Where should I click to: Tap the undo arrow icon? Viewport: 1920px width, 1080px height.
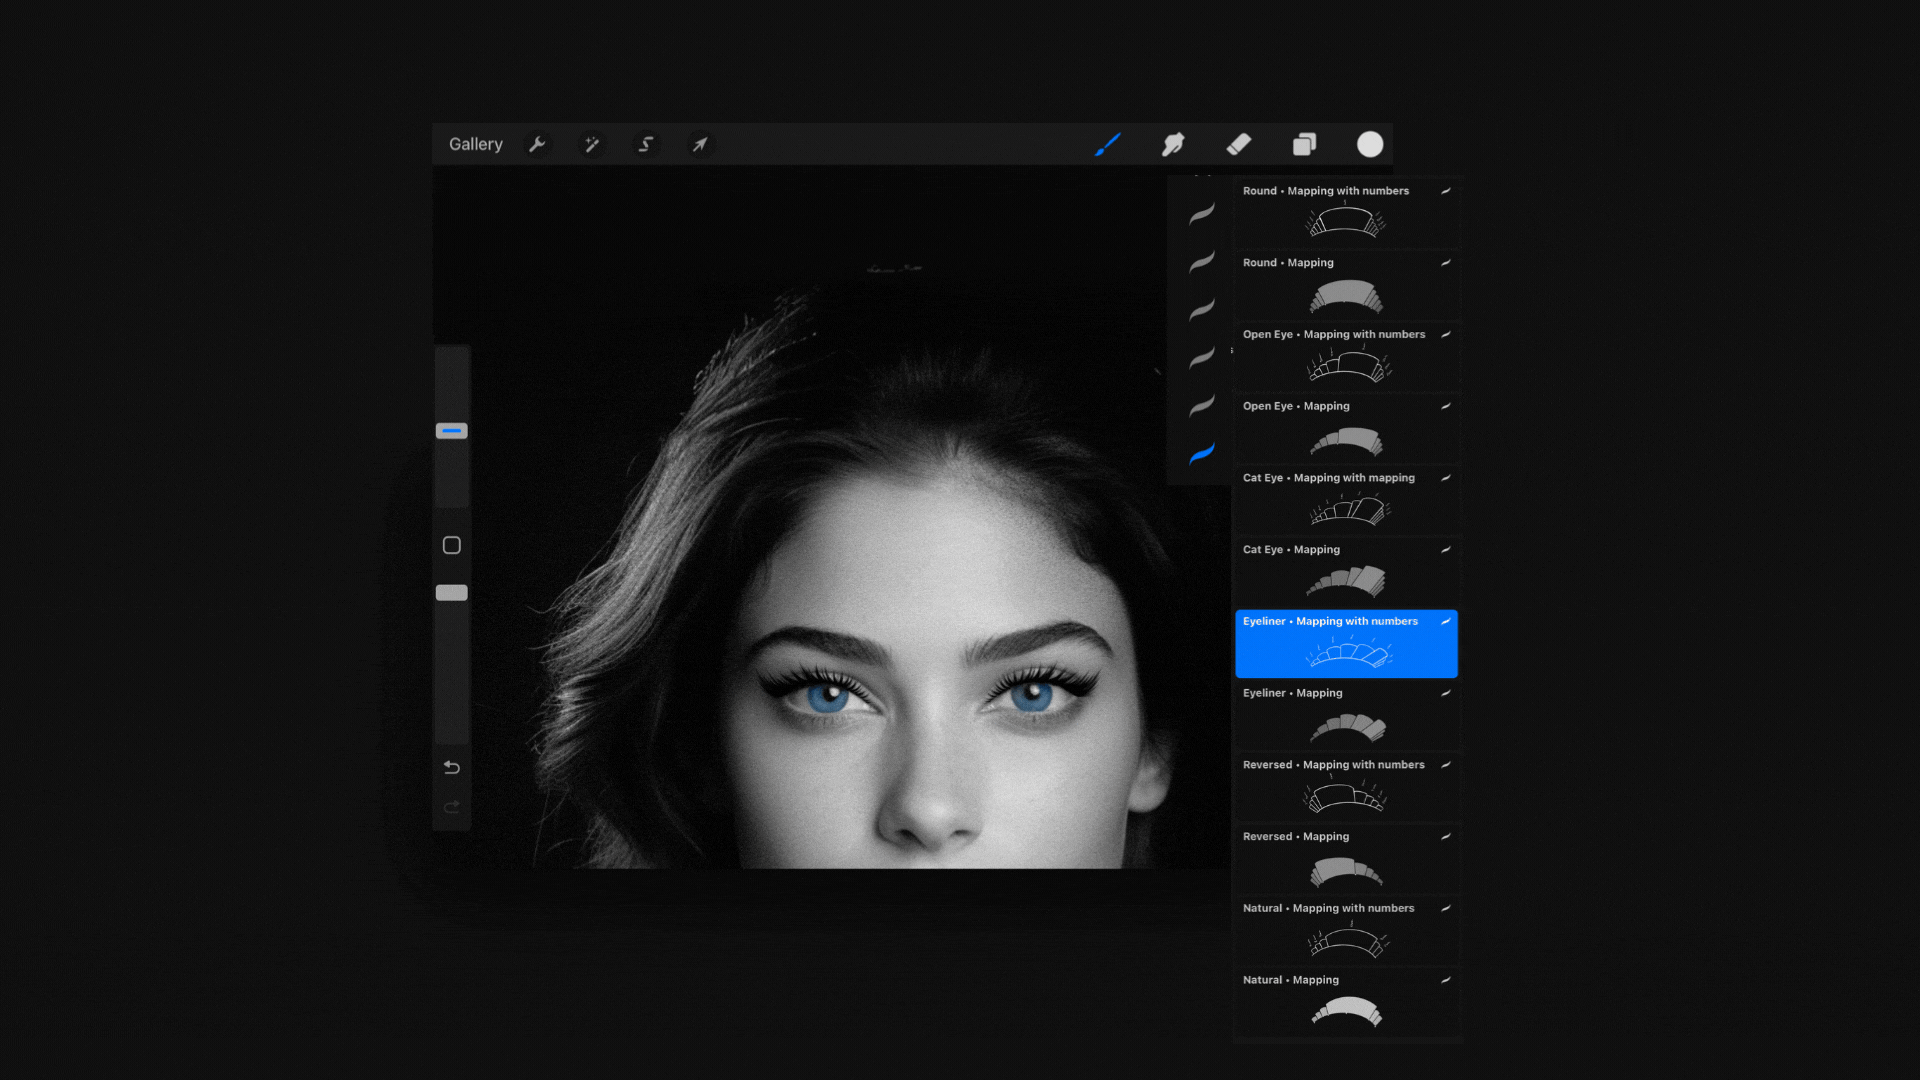pos(451,767)
